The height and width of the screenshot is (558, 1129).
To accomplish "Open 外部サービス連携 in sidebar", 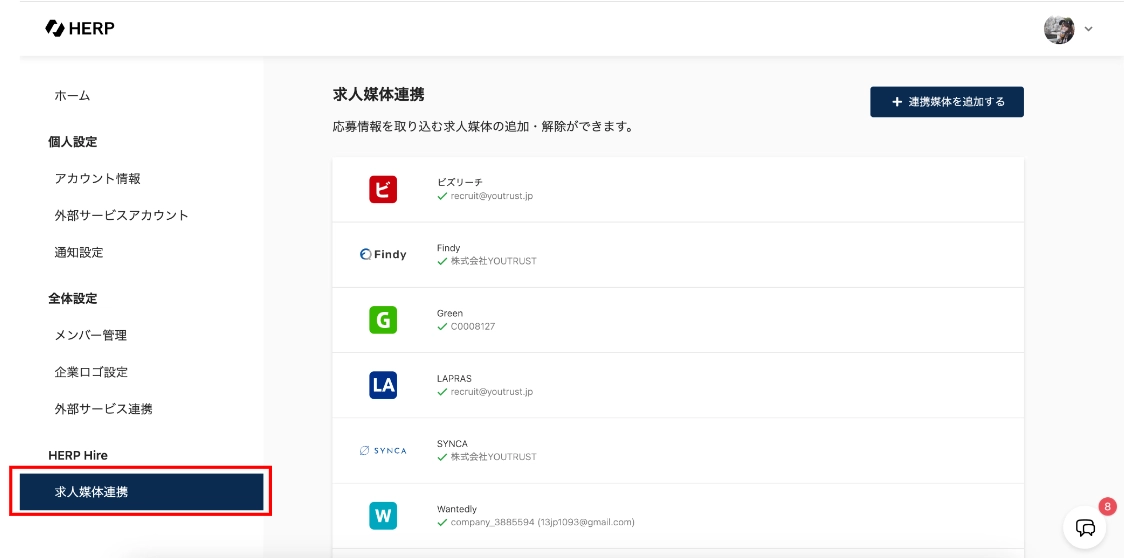I will point(104,409).
